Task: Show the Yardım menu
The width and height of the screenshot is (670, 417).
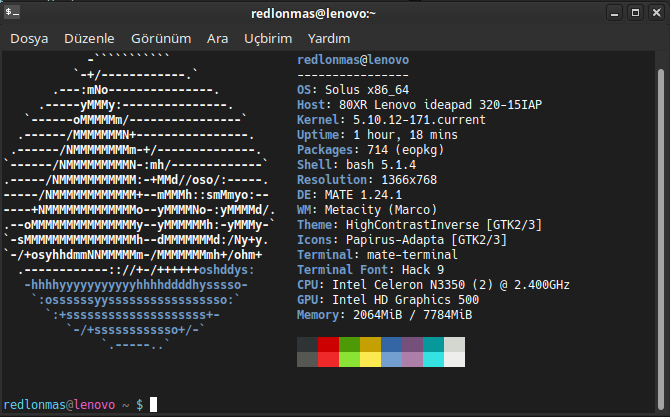Action: [328, 38]
